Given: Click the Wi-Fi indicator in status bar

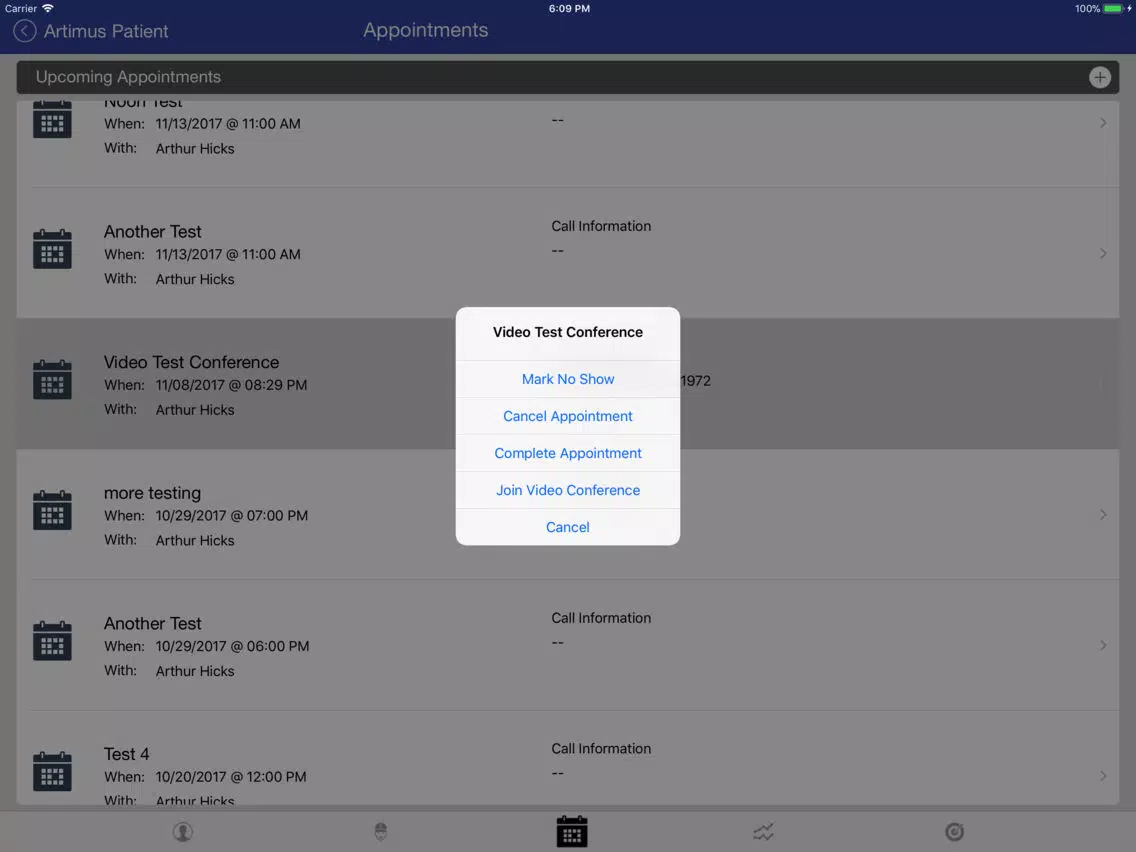Looking at the screenshot, I should point(48,9).
